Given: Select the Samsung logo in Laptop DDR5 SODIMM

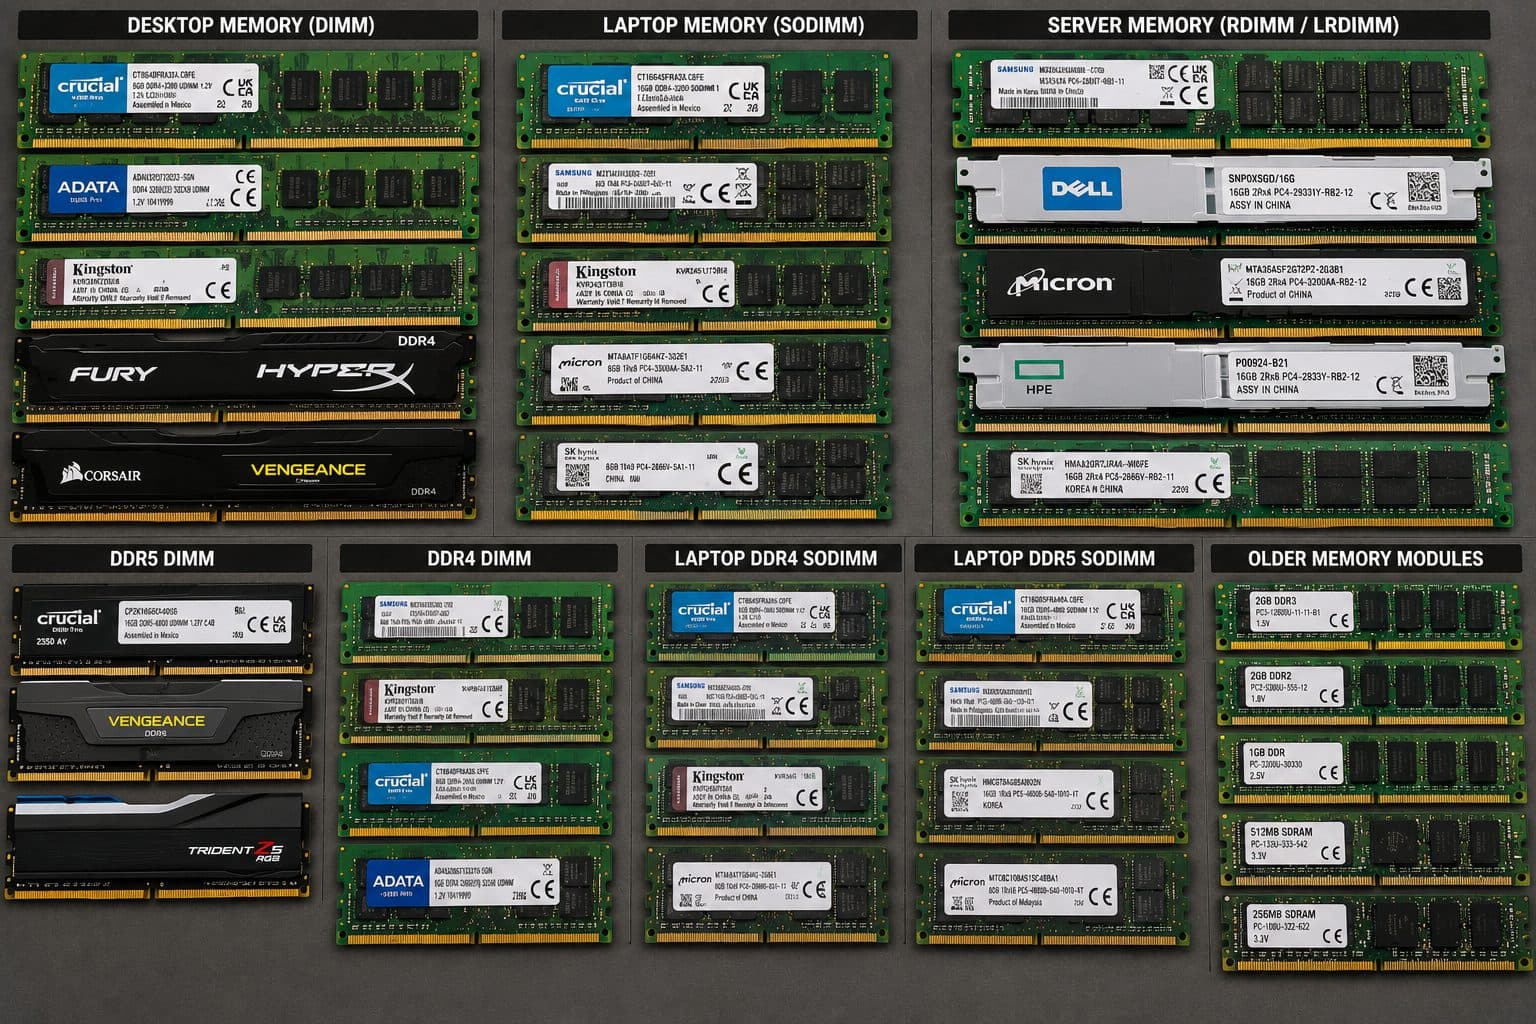Looking at the screenshot, I should 964,690.
